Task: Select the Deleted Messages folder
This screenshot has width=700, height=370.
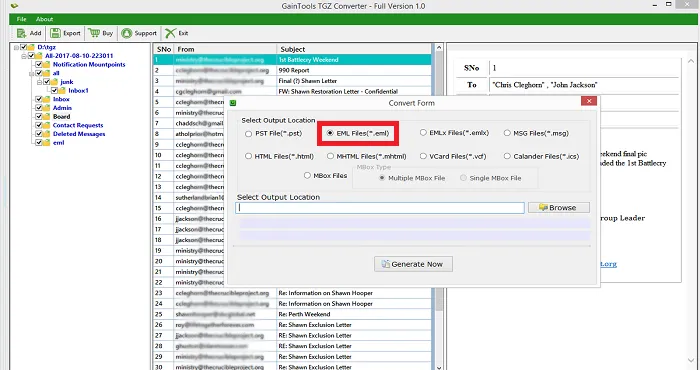Action: pyautogui.click(x=79, y=134)
